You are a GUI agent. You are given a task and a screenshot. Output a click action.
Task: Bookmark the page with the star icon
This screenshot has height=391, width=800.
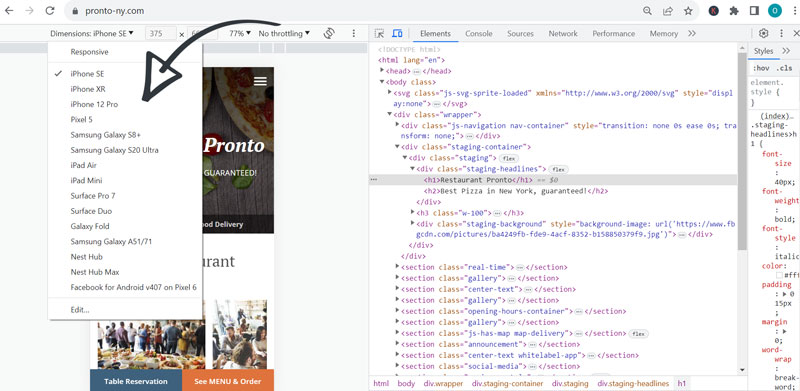[688, 11]
